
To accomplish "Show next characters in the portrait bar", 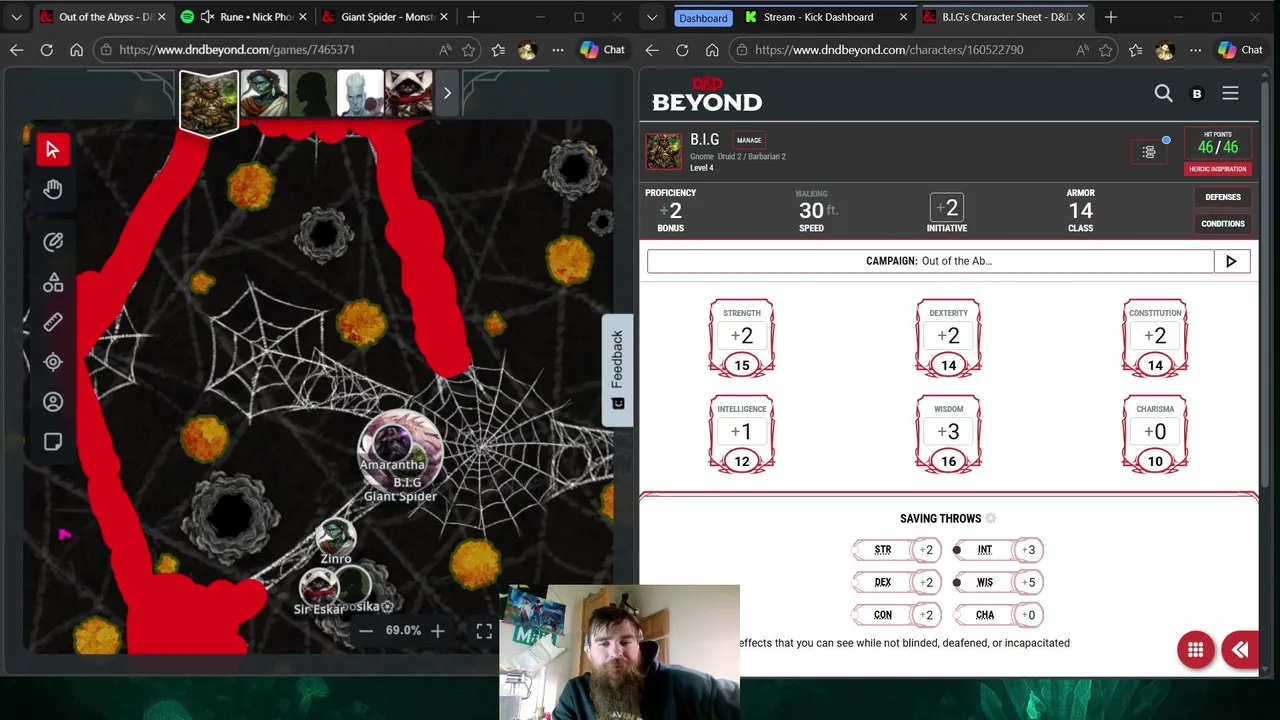I will coord(447,93).
